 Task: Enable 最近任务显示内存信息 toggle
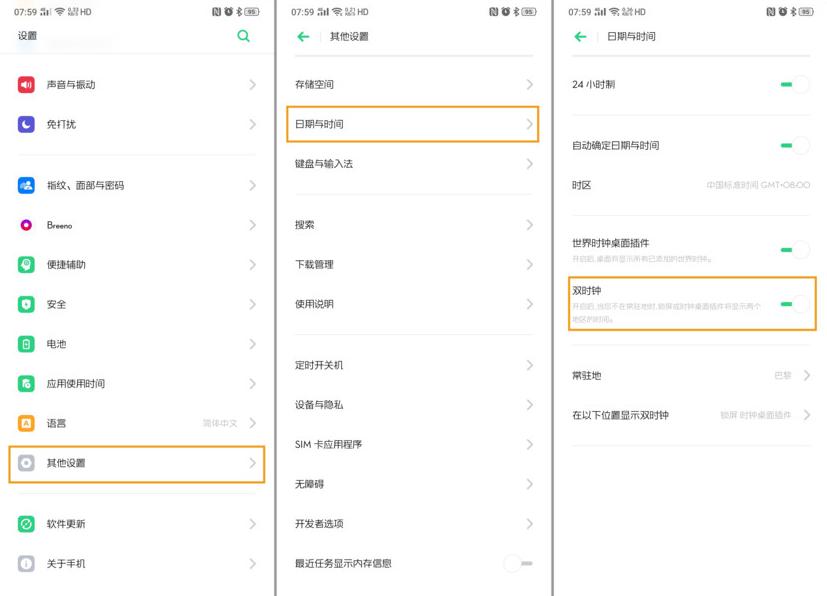coord(516,563)
